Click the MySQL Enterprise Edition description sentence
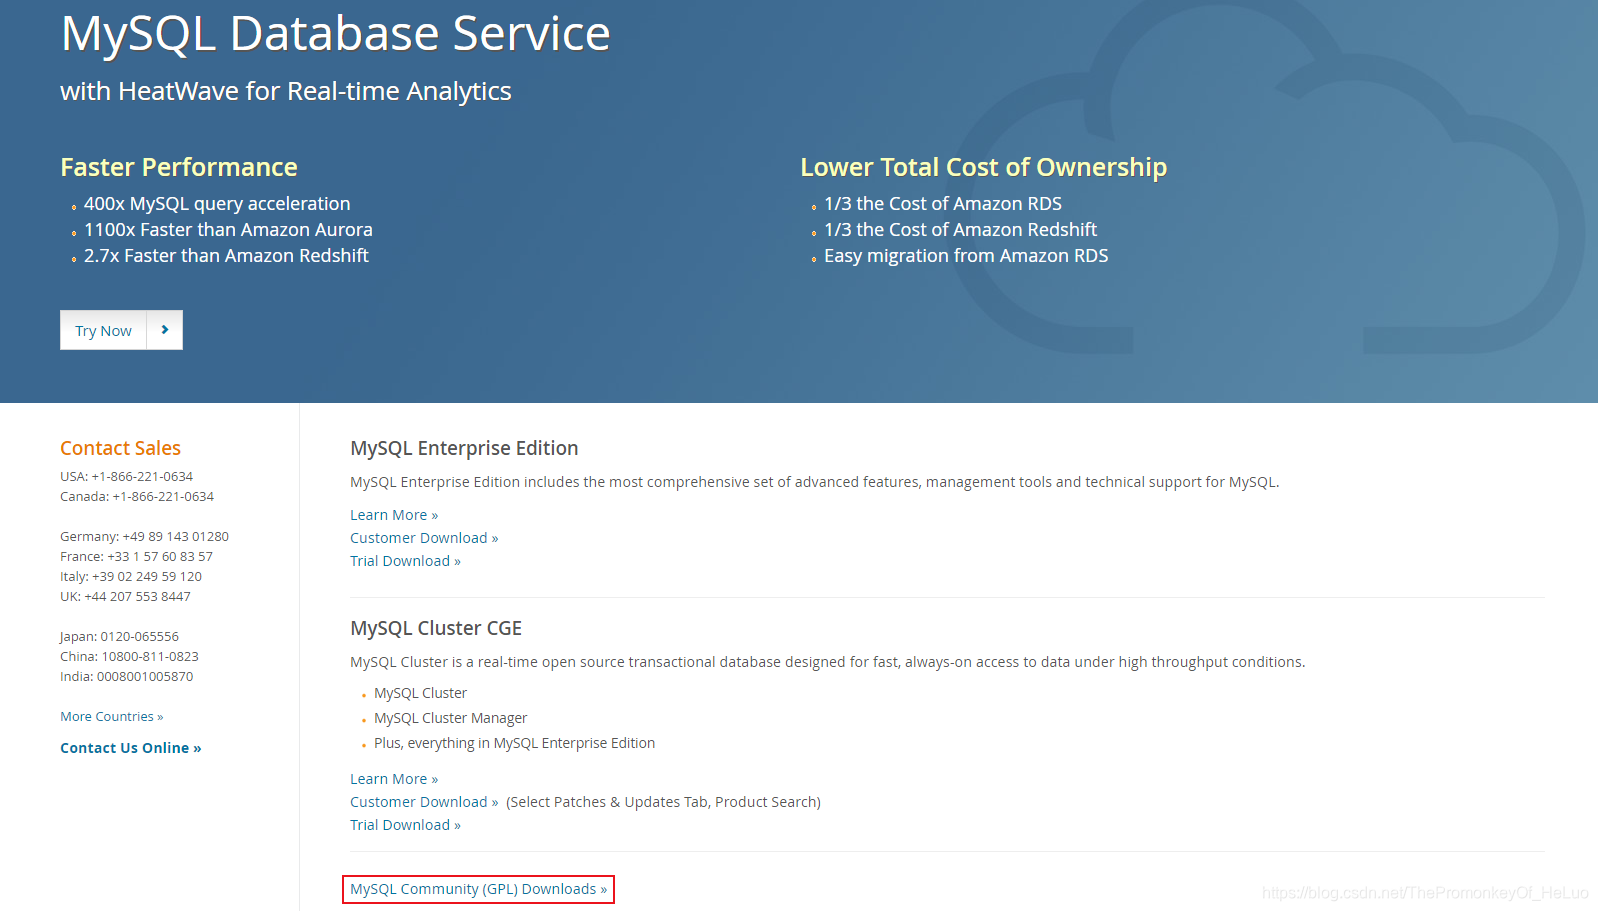This screenshot has height=911, width=1598. click(x=814, y=482)
